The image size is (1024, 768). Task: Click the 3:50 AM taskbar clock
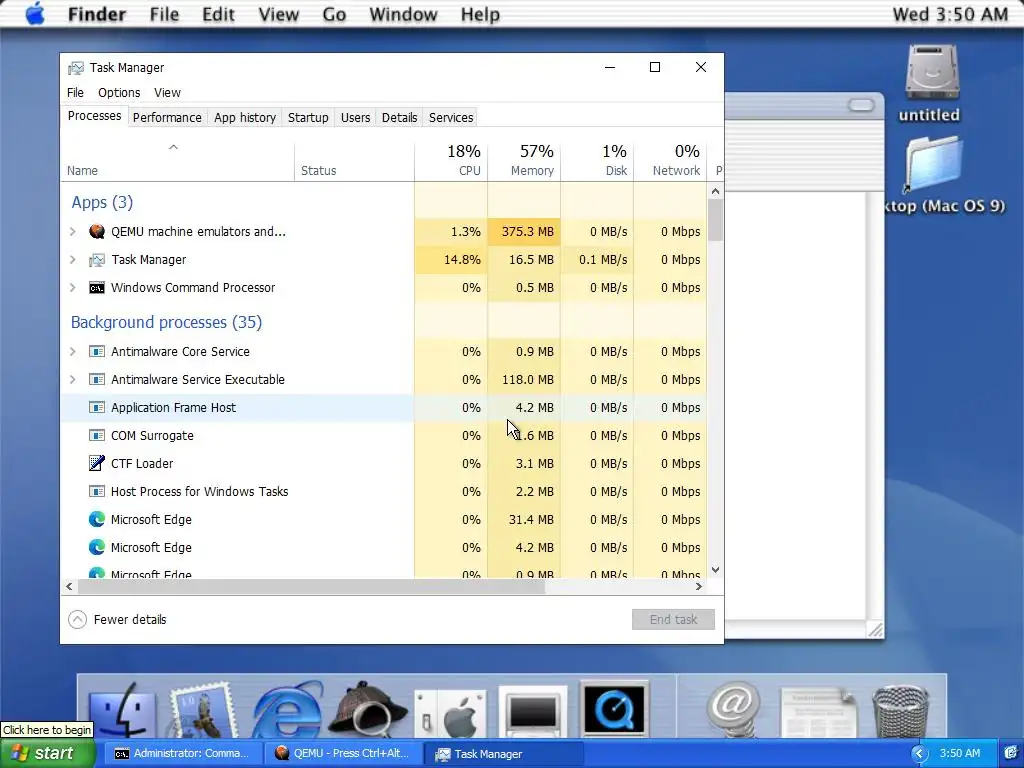pos(959,754)
